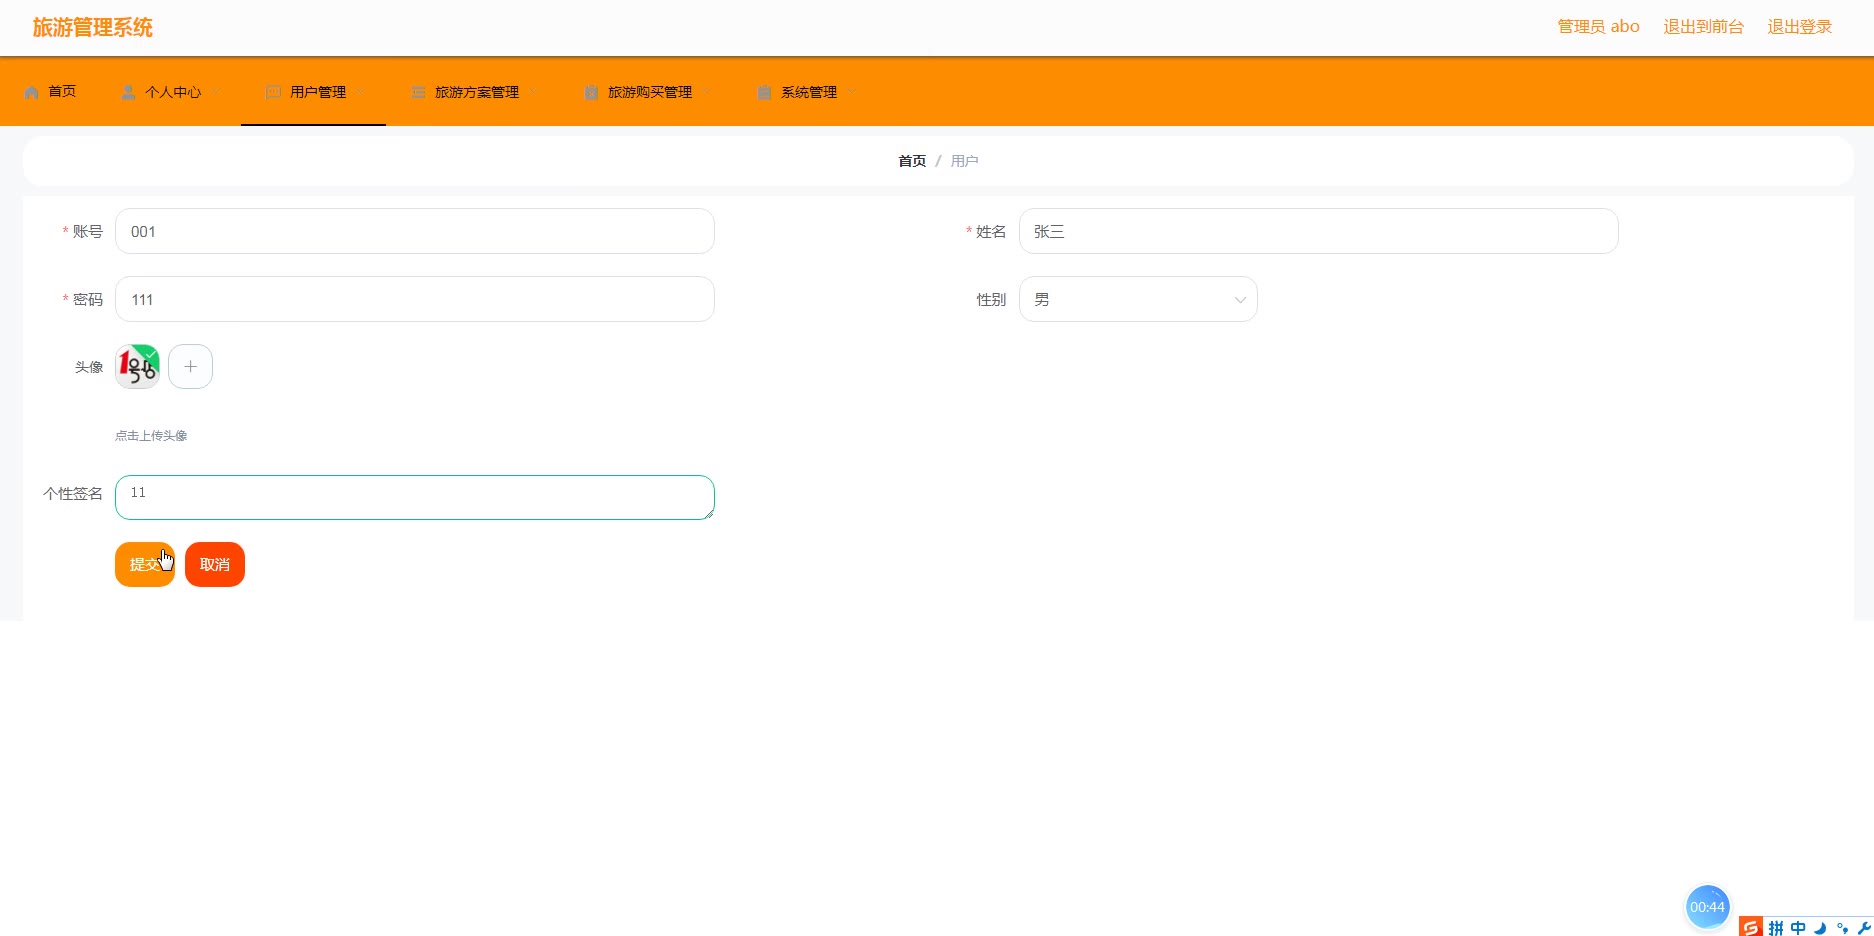
Task: Click the 退出登录 link
Action: (x=1799, y=27)
